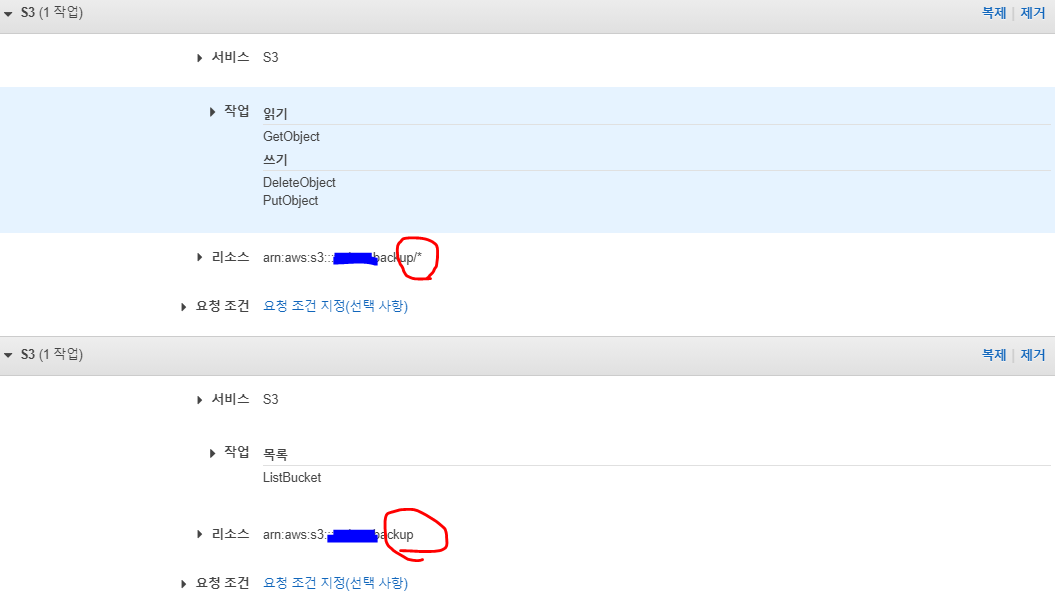Expand the second 요청 조건 row triangle
Image resolution: width=1055 pixels, height=603 pixels.
[x=183, y=583]
